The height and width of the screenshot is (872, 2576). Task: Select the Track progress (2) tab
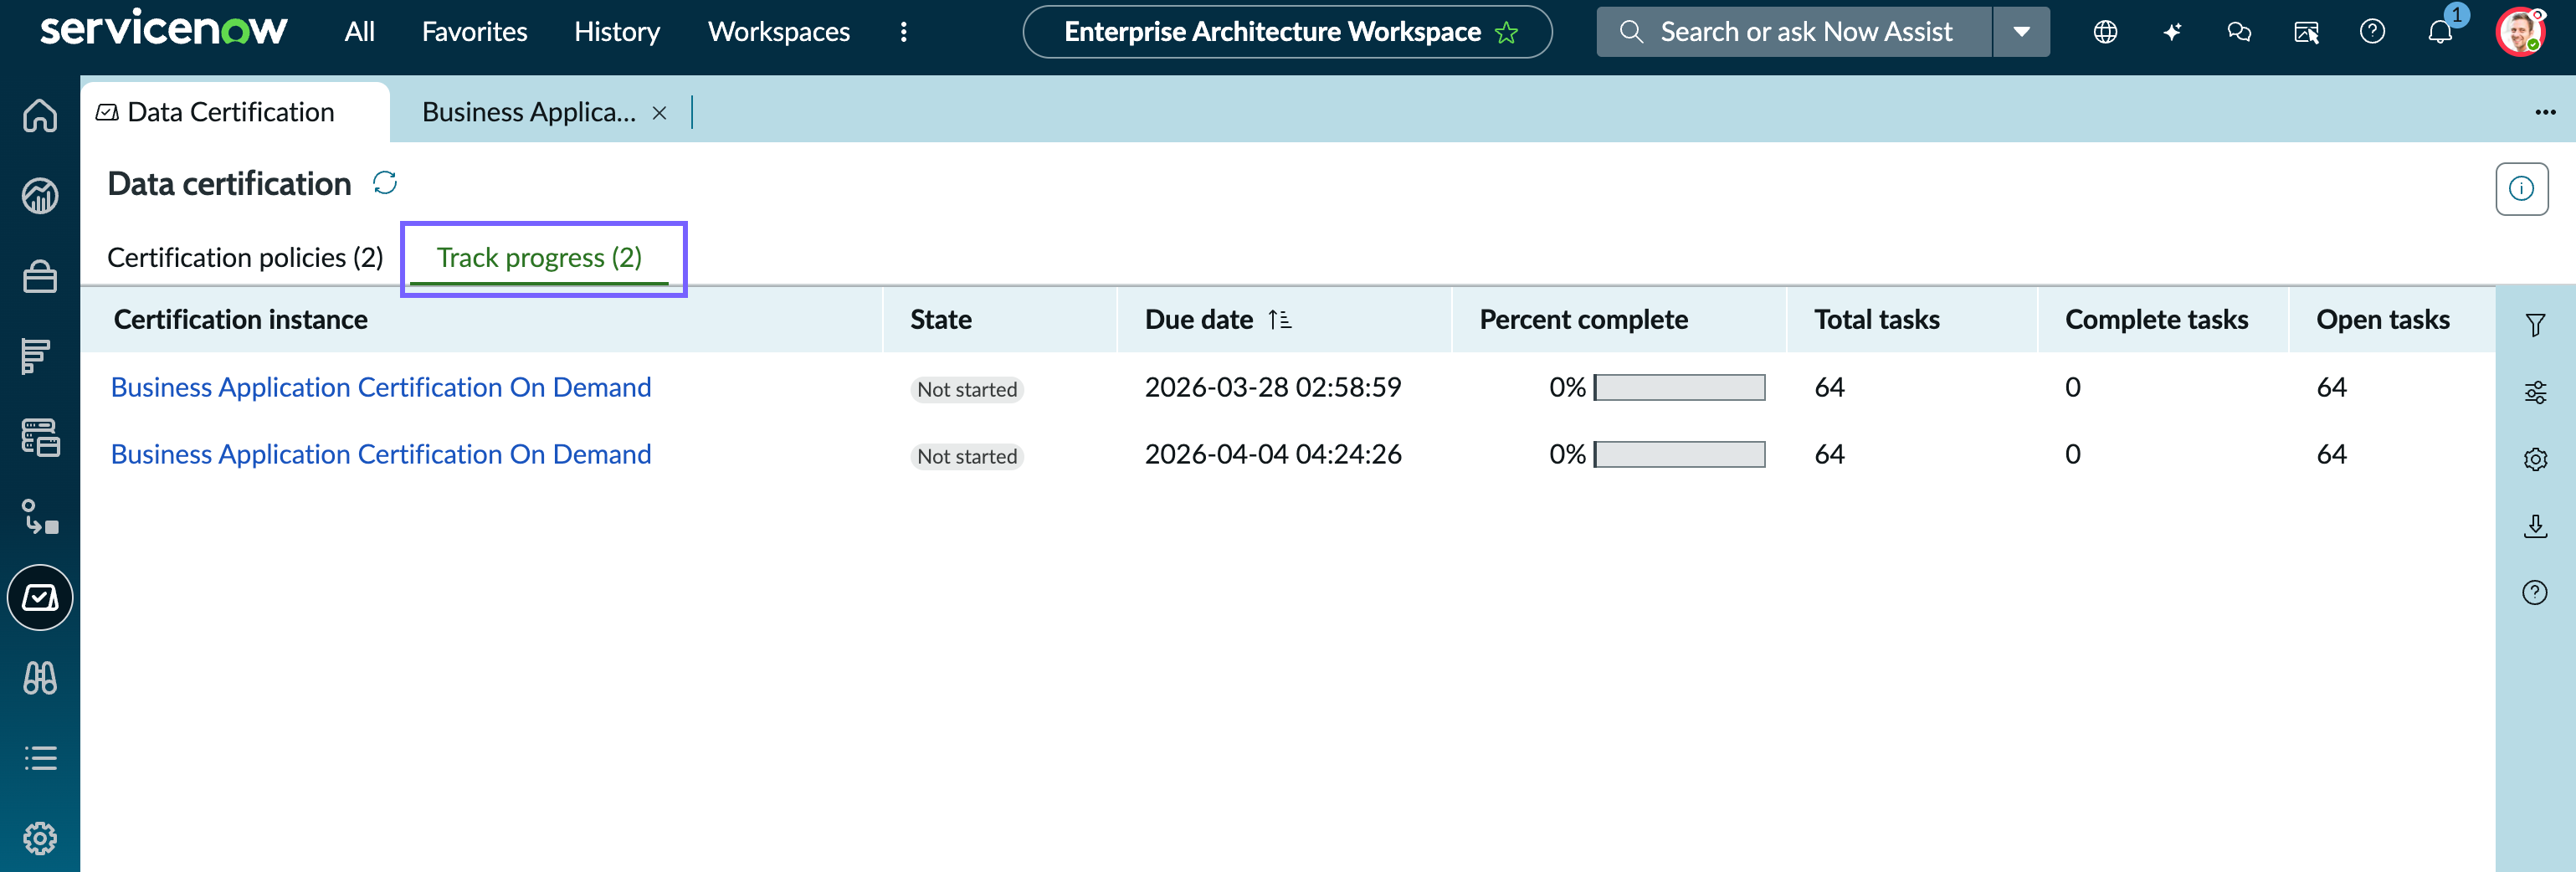(540, 258)
